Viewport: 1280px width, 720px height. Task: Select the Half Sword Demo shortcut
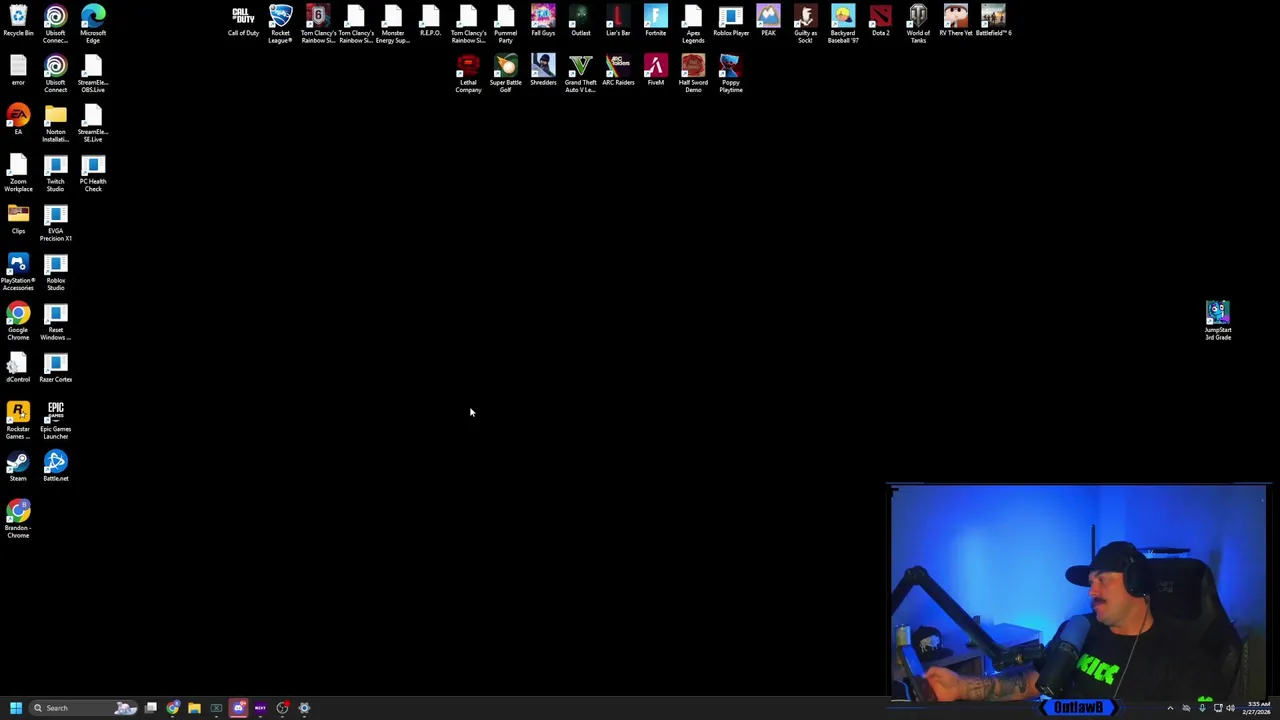[x=693, y=74]
